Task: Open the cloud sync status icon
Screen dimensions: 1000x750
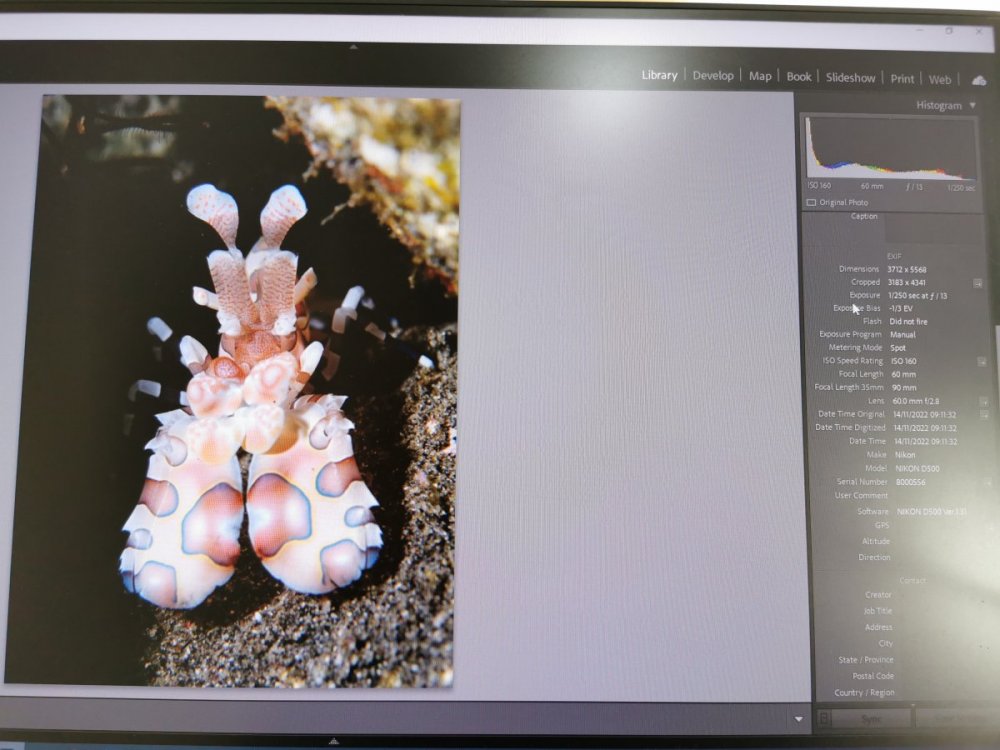Action: tap(978, 80)
